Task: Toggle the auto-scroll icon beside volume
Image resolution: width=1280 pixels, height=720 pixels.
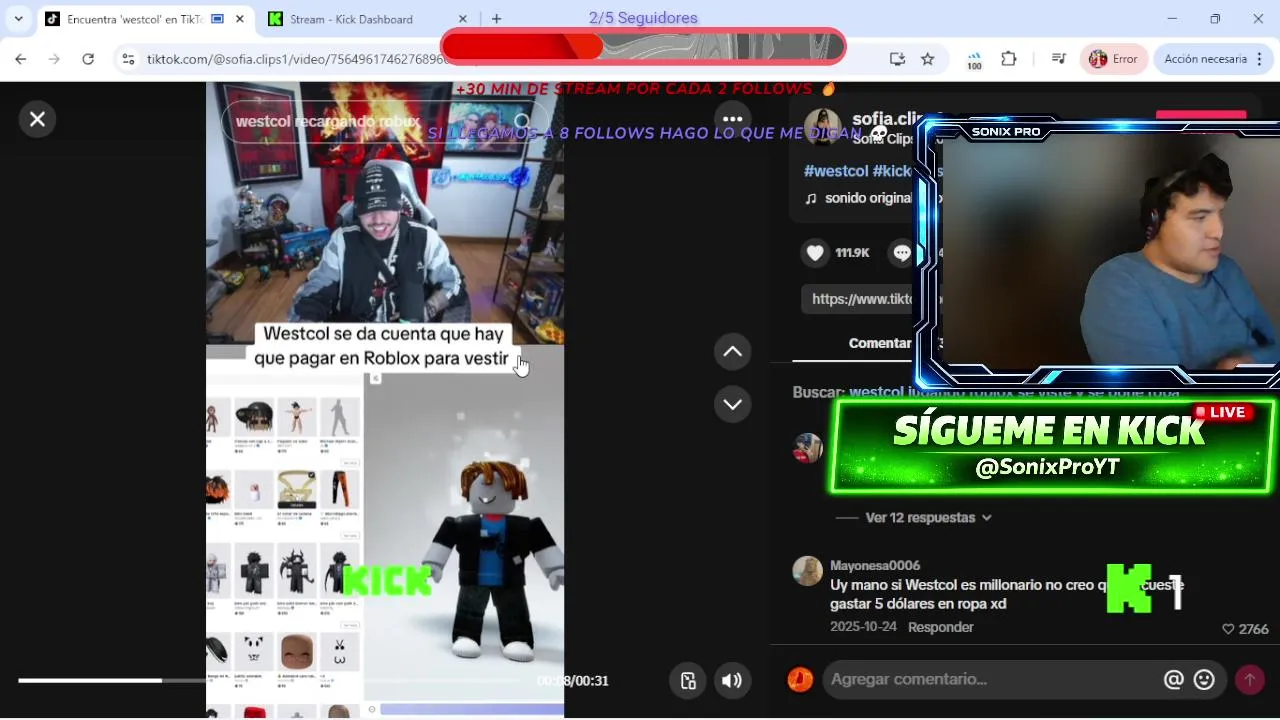Action: click(x=688, y=681)
